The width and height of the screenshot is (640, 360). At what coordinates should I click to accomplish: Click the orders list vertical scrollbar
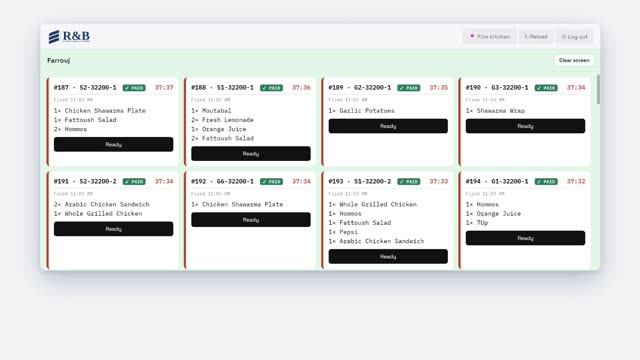[x=598, y=89]
